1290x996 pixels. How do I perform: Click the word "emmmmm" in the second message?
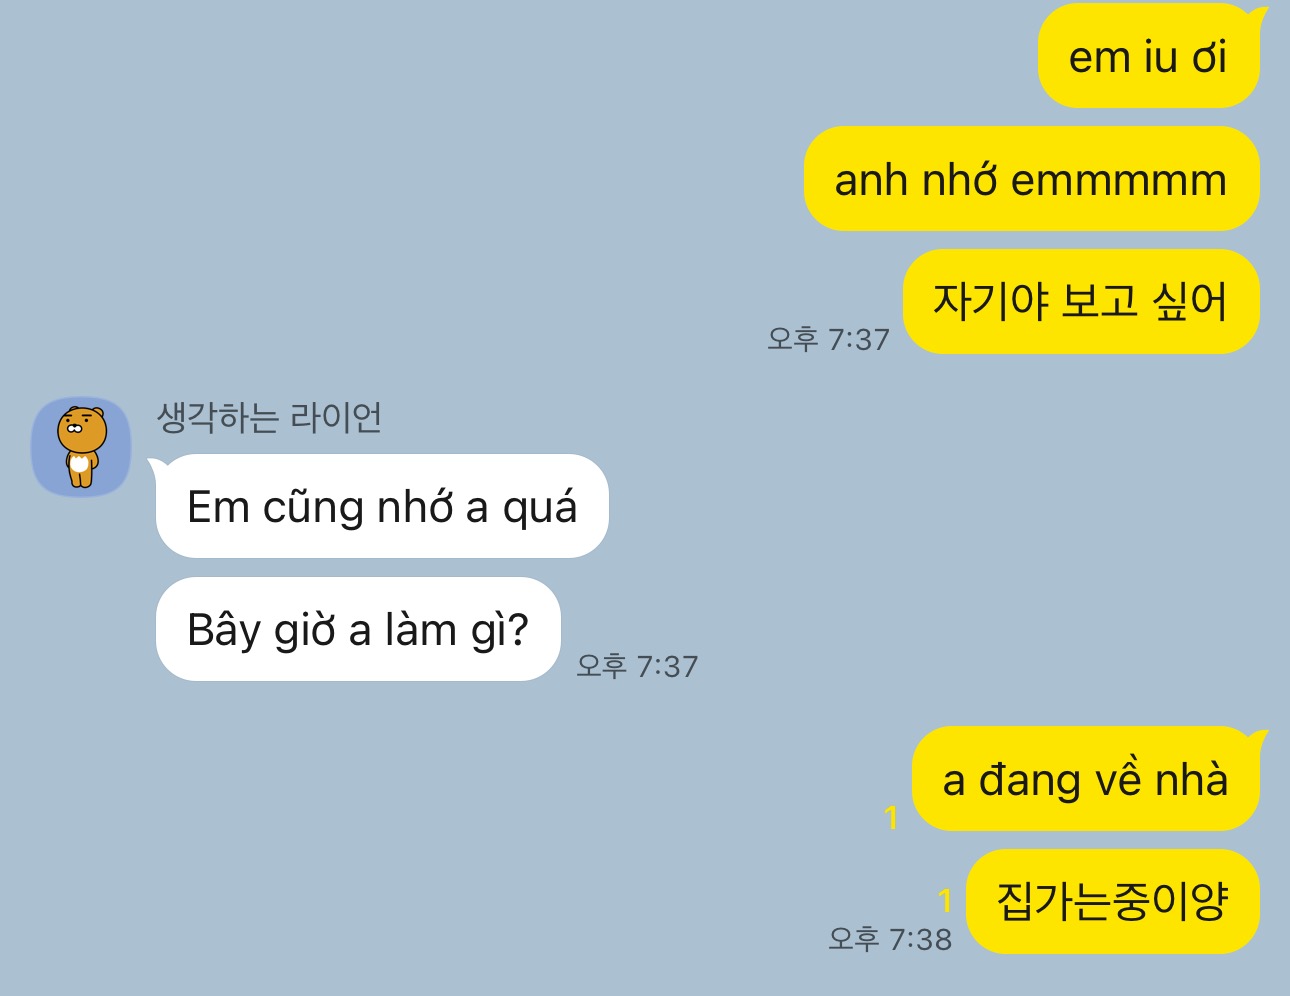(x=1119, y=181)
